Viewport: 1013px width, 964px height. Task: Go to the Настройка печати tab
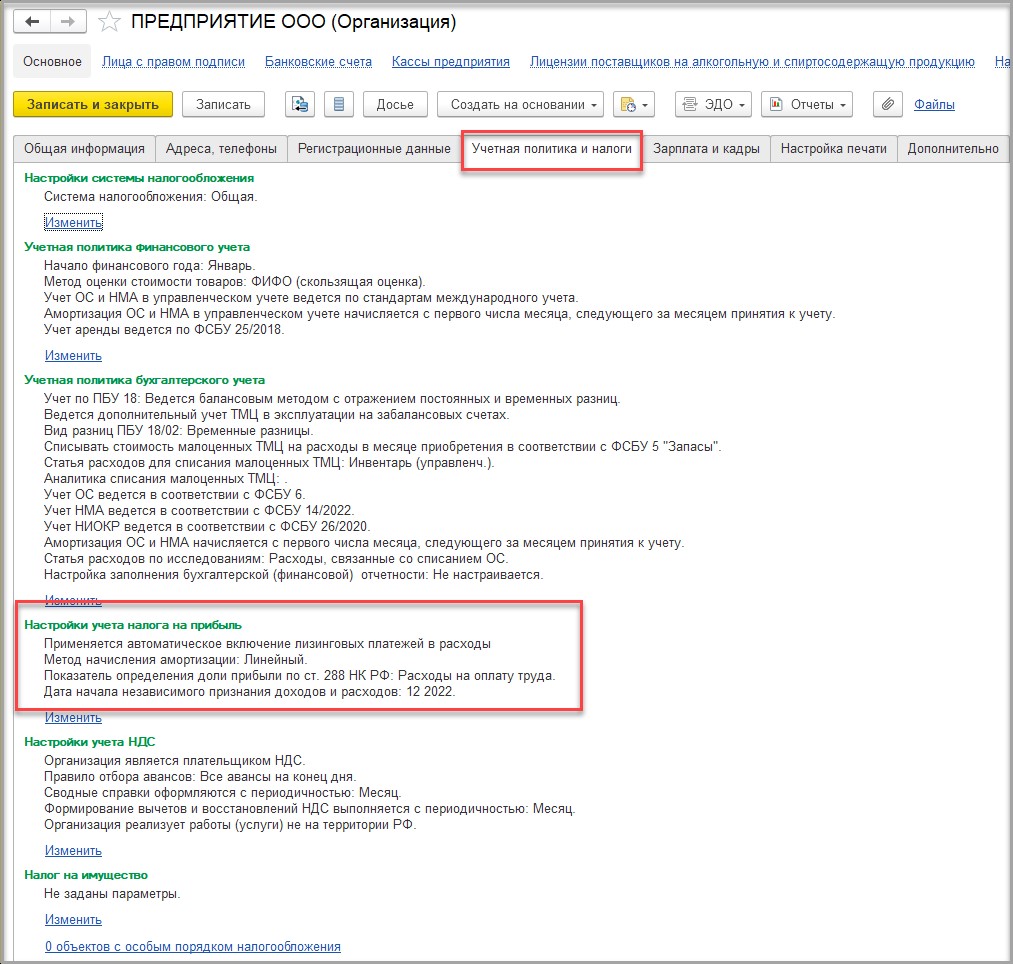(x=833, y=149)
